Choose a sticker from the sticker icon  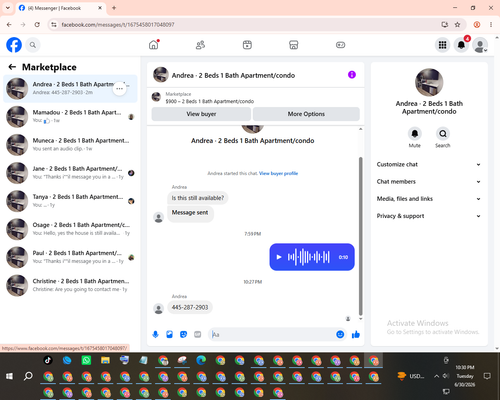point(183,334)
